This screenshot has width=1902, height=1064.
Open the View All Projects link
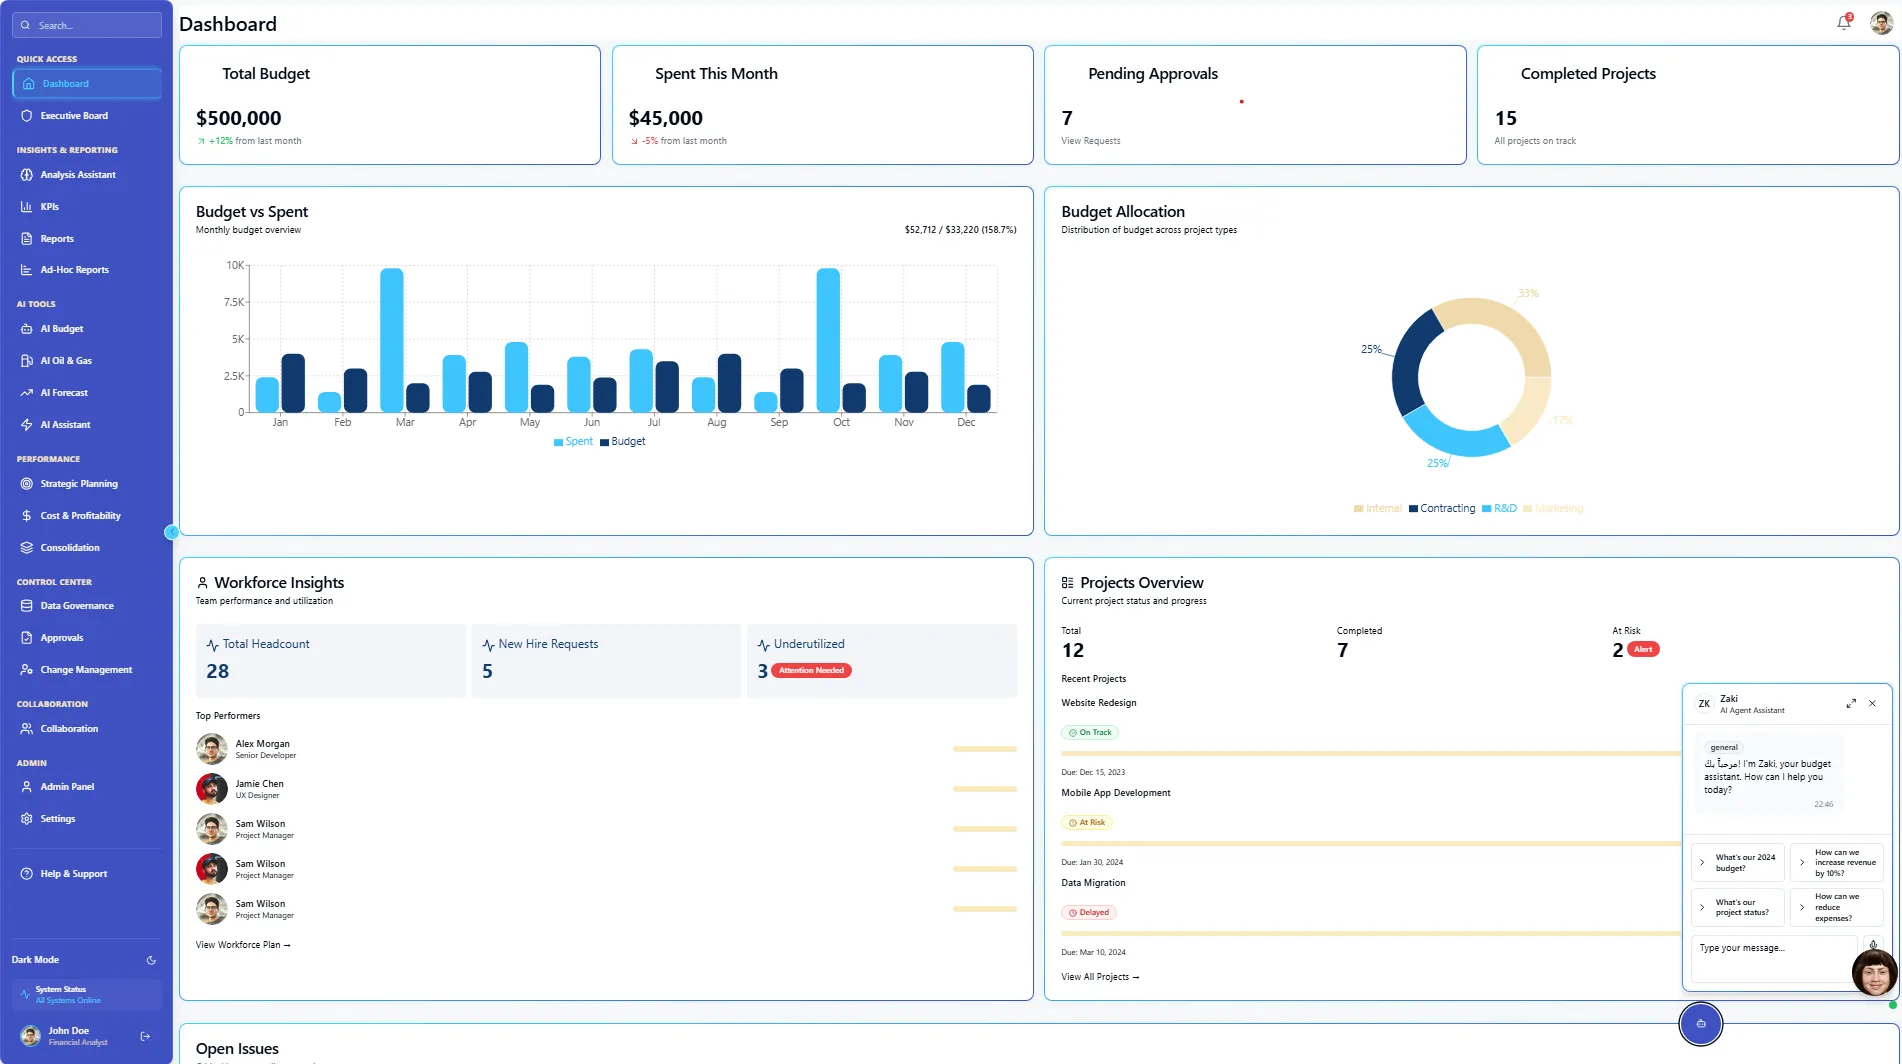click(x=1100, y=977)
